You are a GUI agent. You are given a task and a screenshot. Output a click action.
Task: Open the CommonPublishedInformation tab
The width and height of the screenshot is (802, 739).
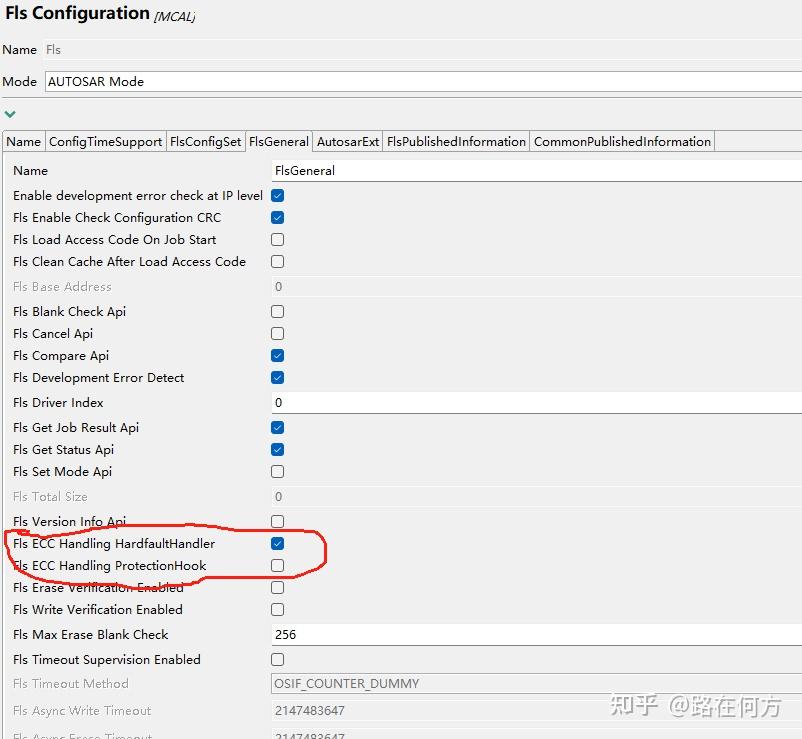[x=622, y=141]
